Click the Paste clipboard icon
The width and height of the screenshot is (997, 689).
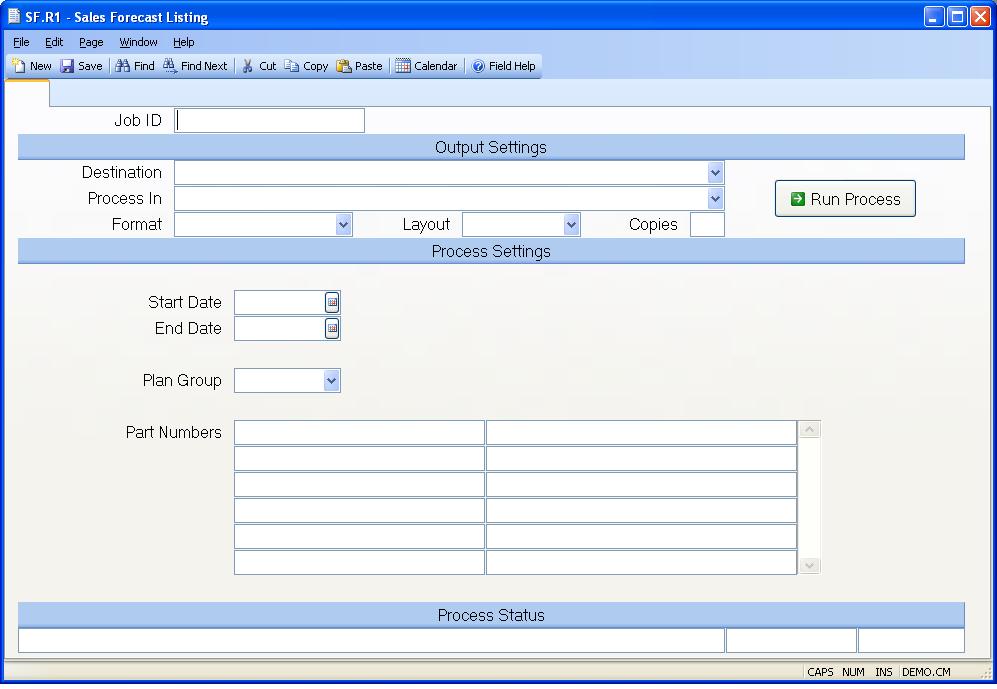pos(344,66)
